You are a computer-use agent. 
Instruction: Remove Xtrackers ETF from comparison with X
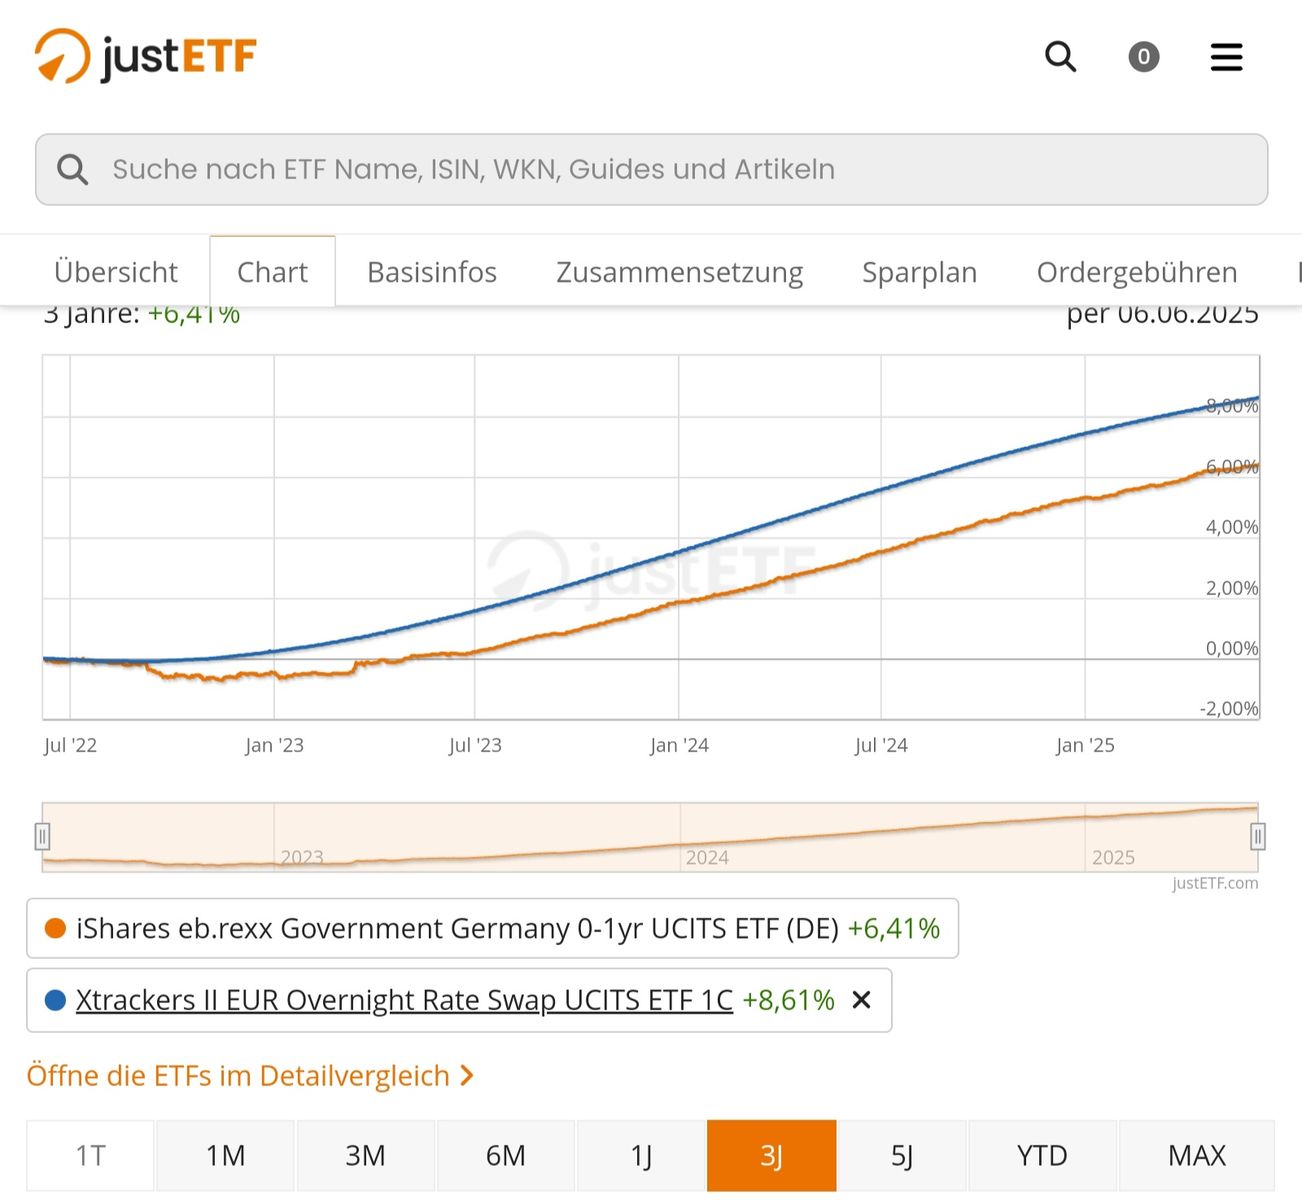861,1000
